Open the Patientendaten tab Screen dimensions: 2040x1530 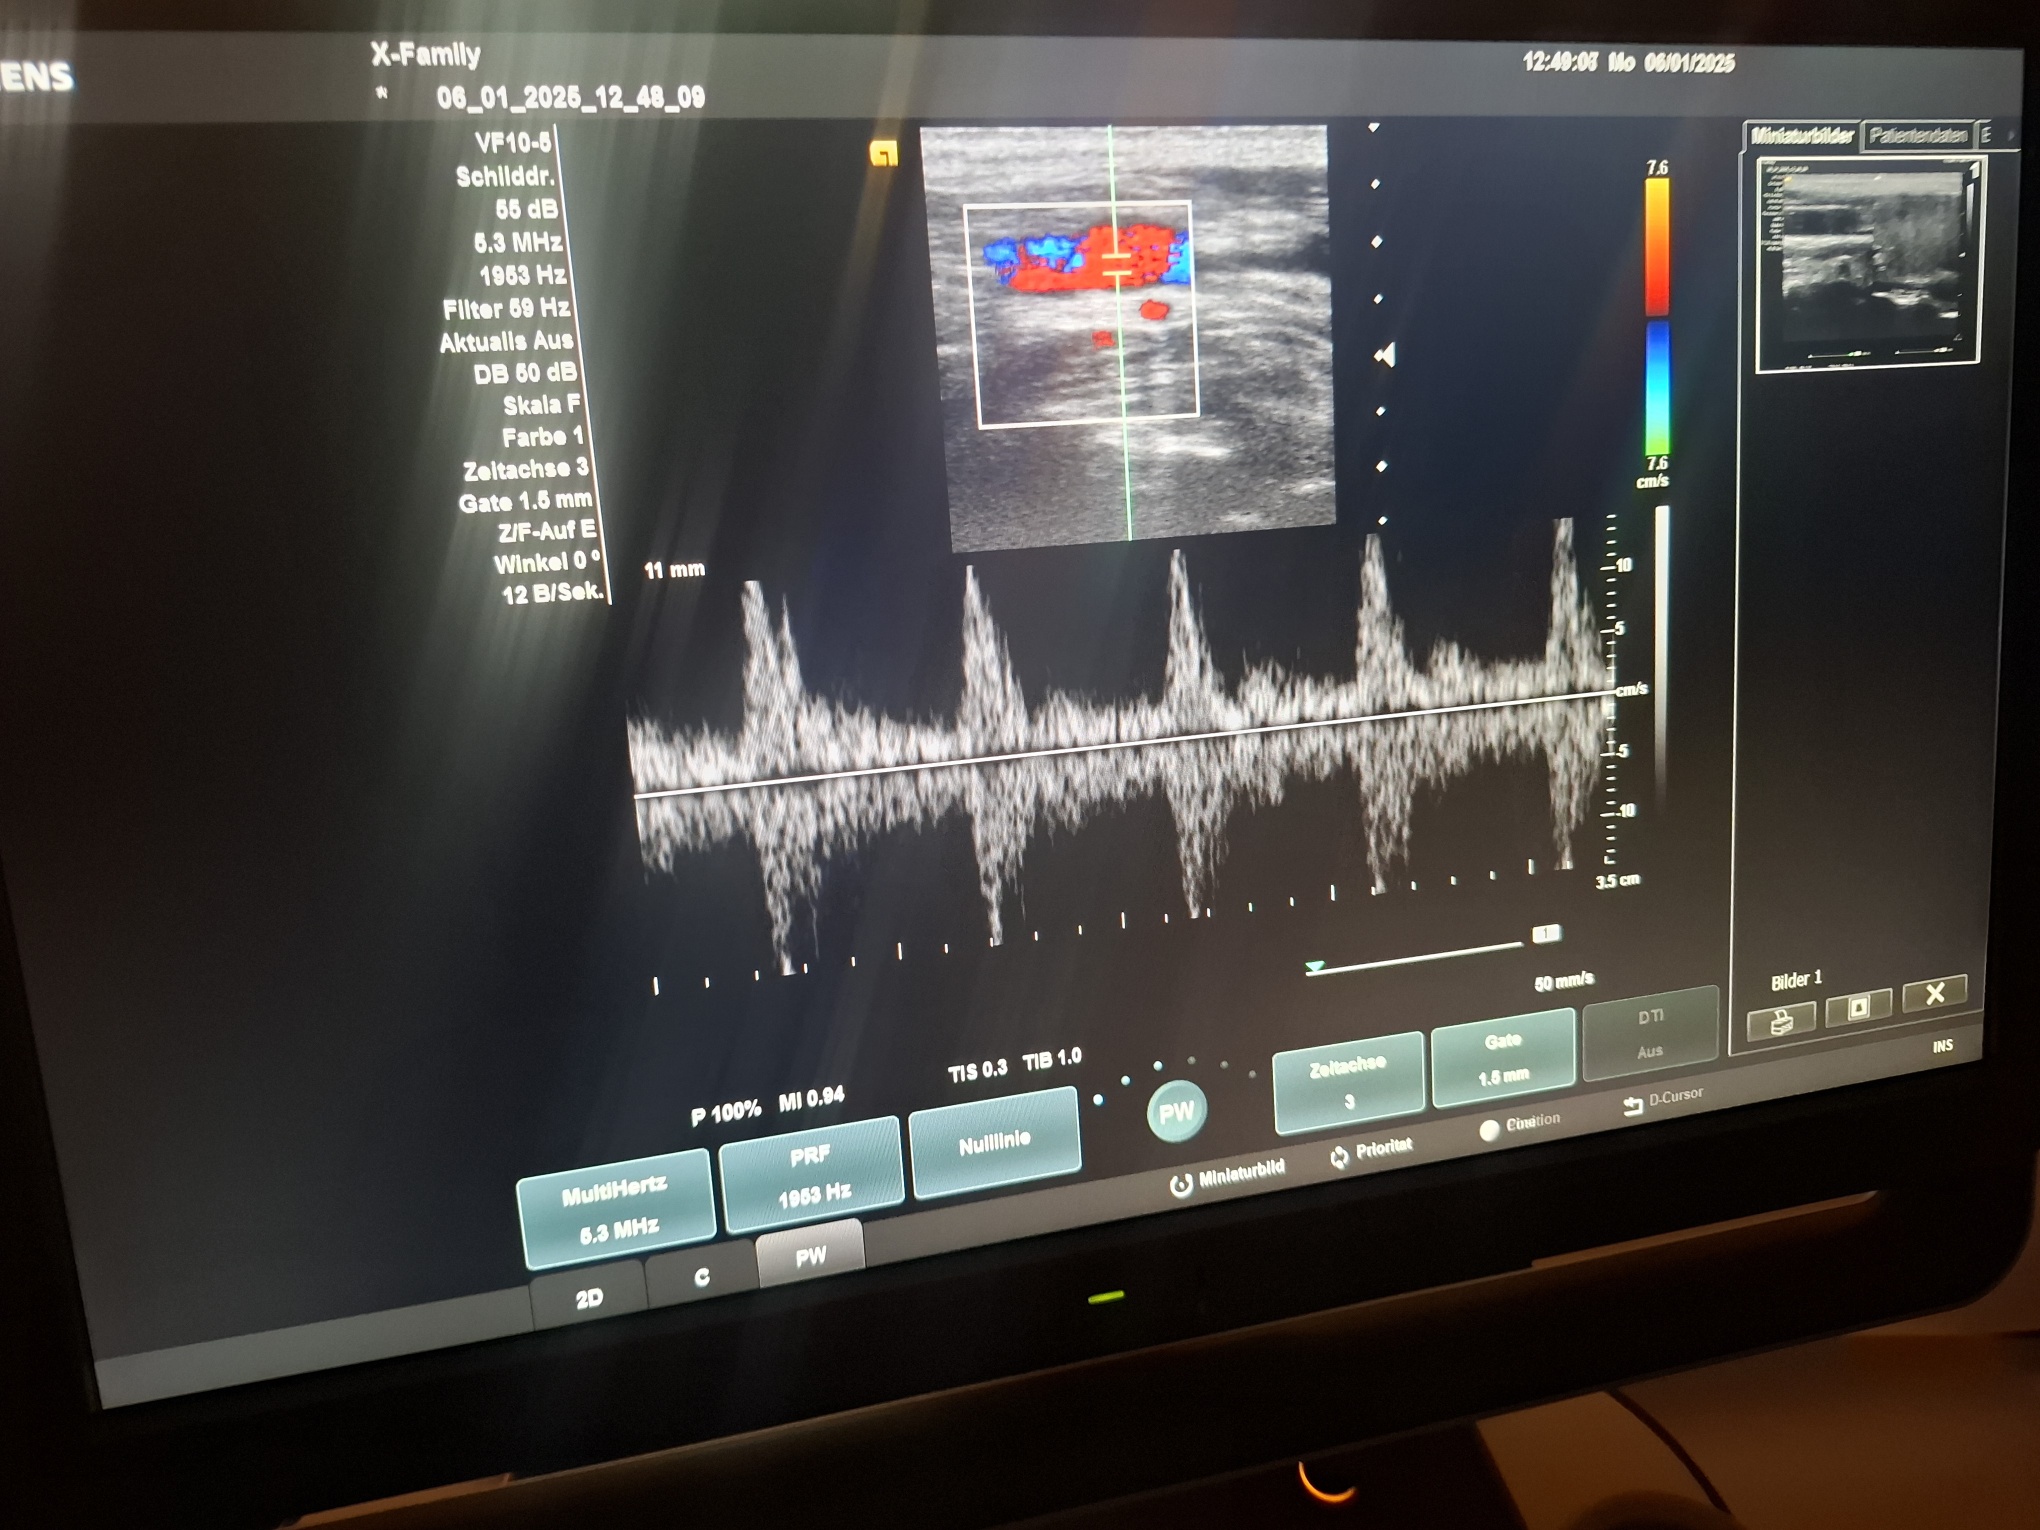(x=1917, y=136)
